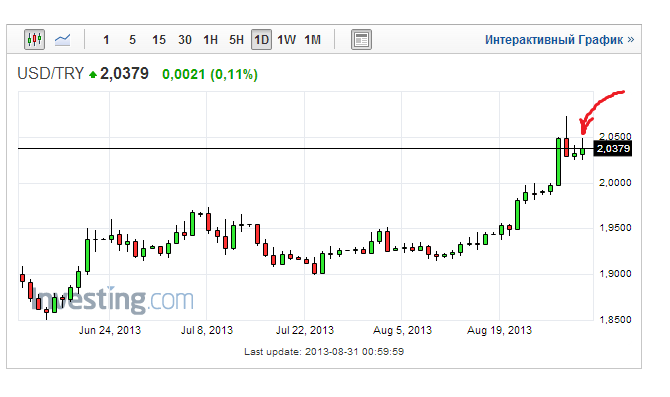The image size is (670, 397).
Task: Switch to line chart type icon
Action: click(62, 40)
